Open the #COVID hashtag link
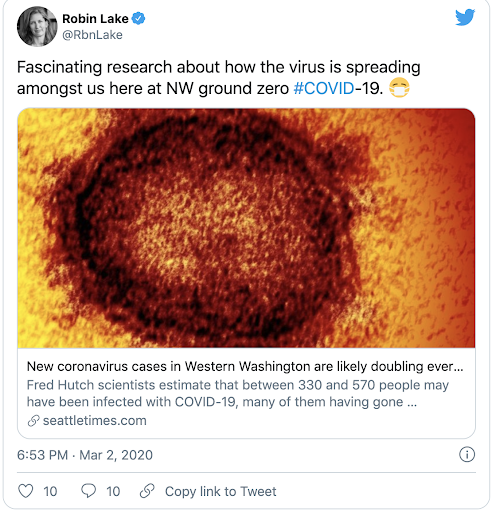This screenshot has width=492, height=512. tap(324, 88)
